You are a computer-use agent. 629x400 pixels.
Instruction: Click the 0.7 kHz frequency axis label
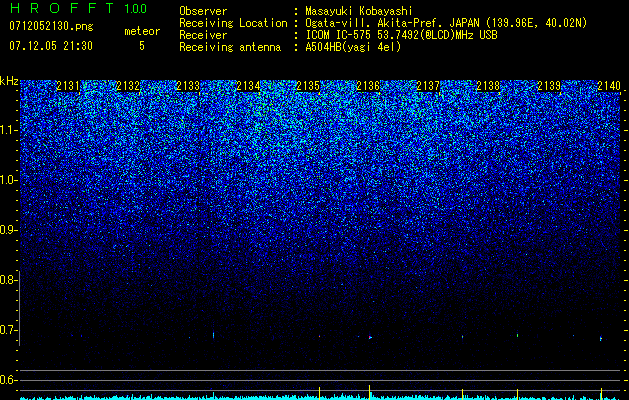click(x=7, y=330)
